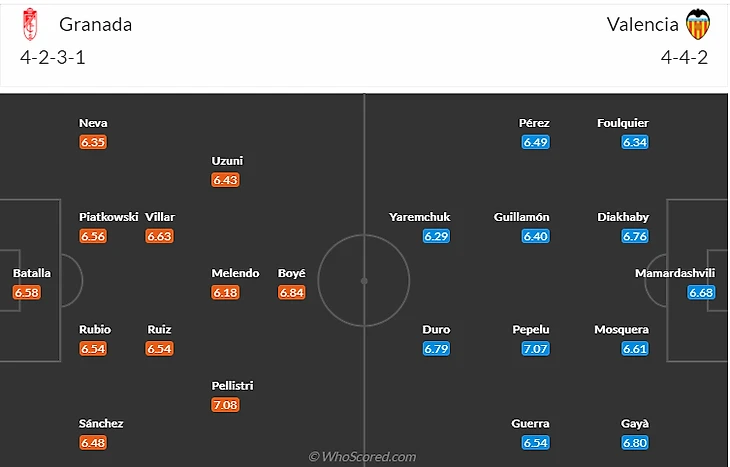Viewport: 730px width, 467px height.
Task: Click the Valencia club crest icon
Action: point(697,24)
